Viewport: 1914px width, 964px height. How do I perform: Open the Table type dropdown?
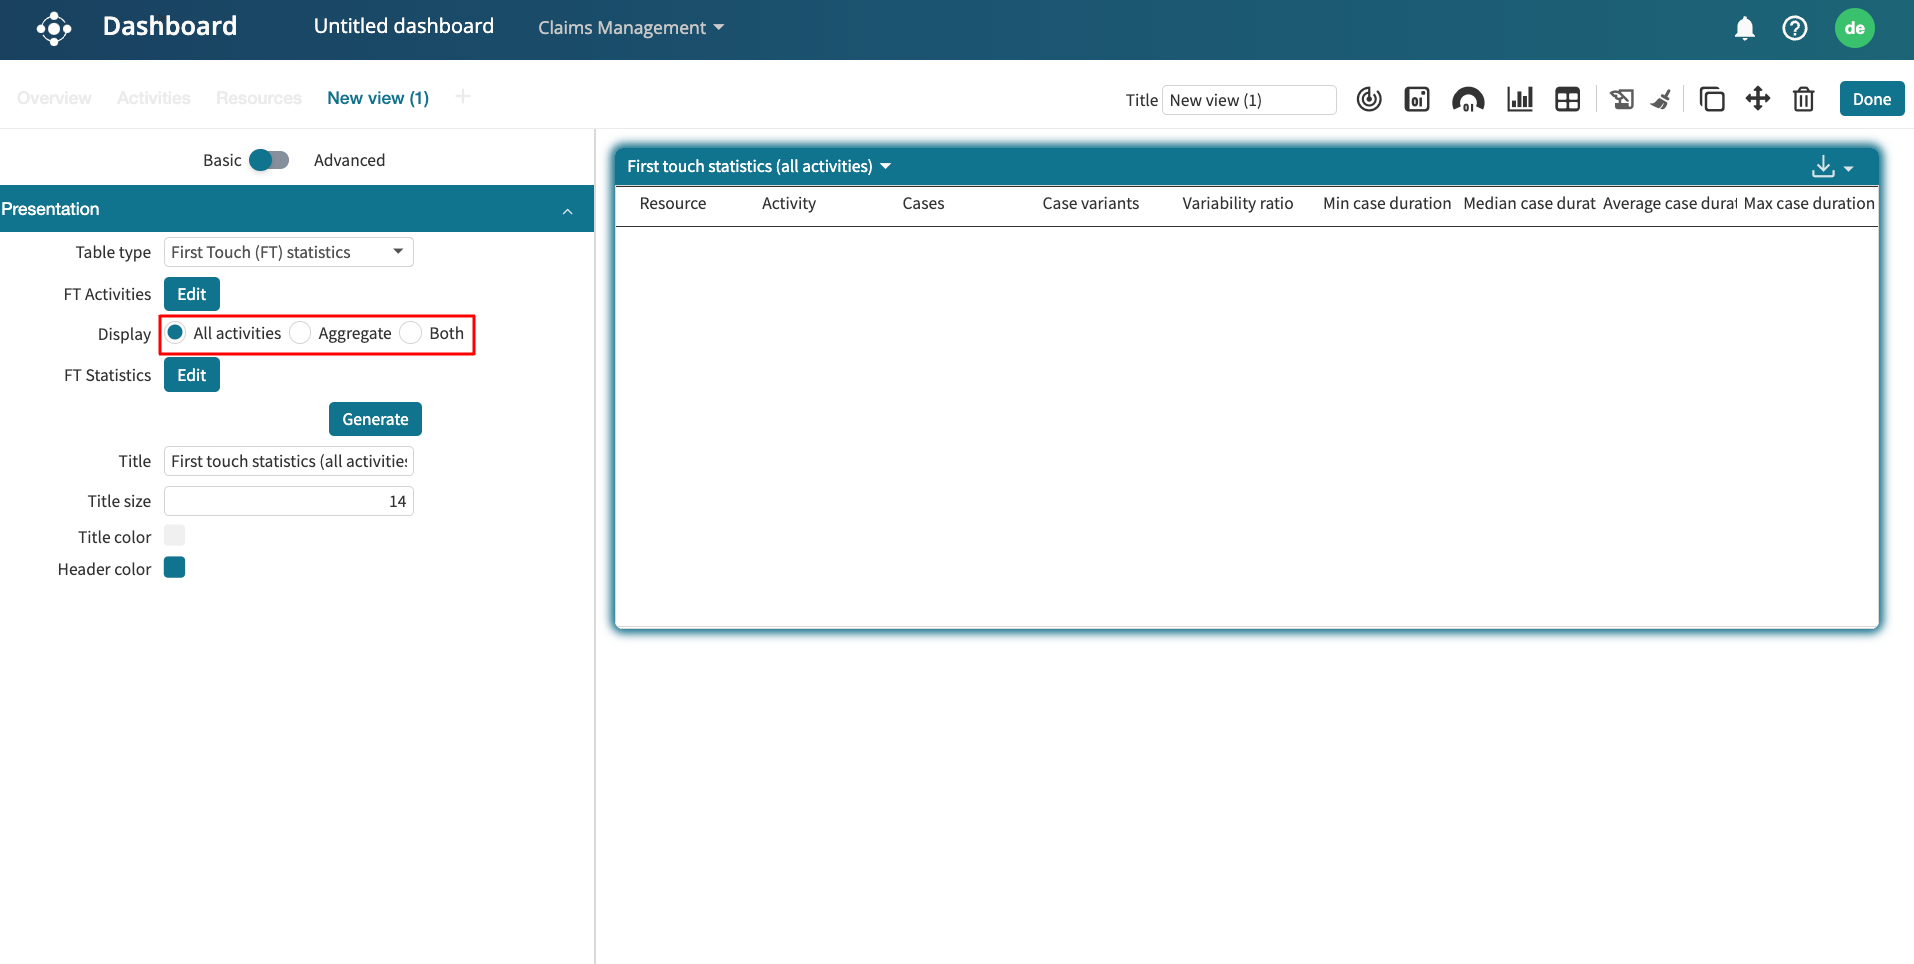tap(288, 252)
